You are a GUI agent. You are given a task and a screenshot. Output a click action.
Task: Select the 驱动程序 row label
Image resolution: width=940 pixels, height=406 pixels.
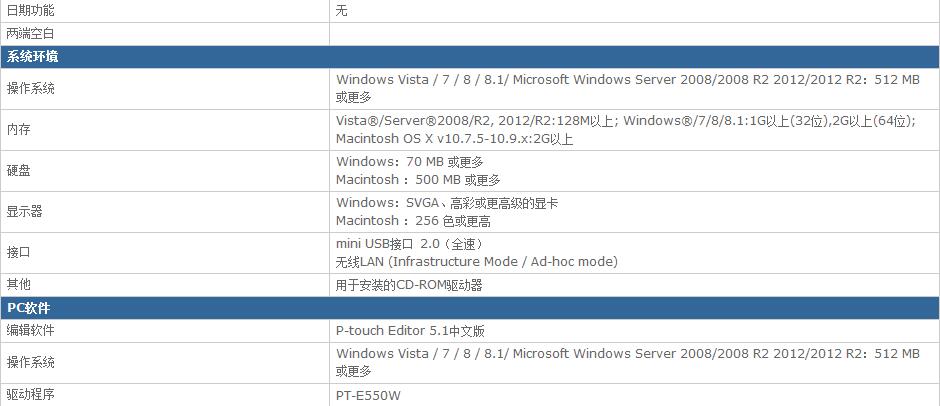[x=30, y=395]
